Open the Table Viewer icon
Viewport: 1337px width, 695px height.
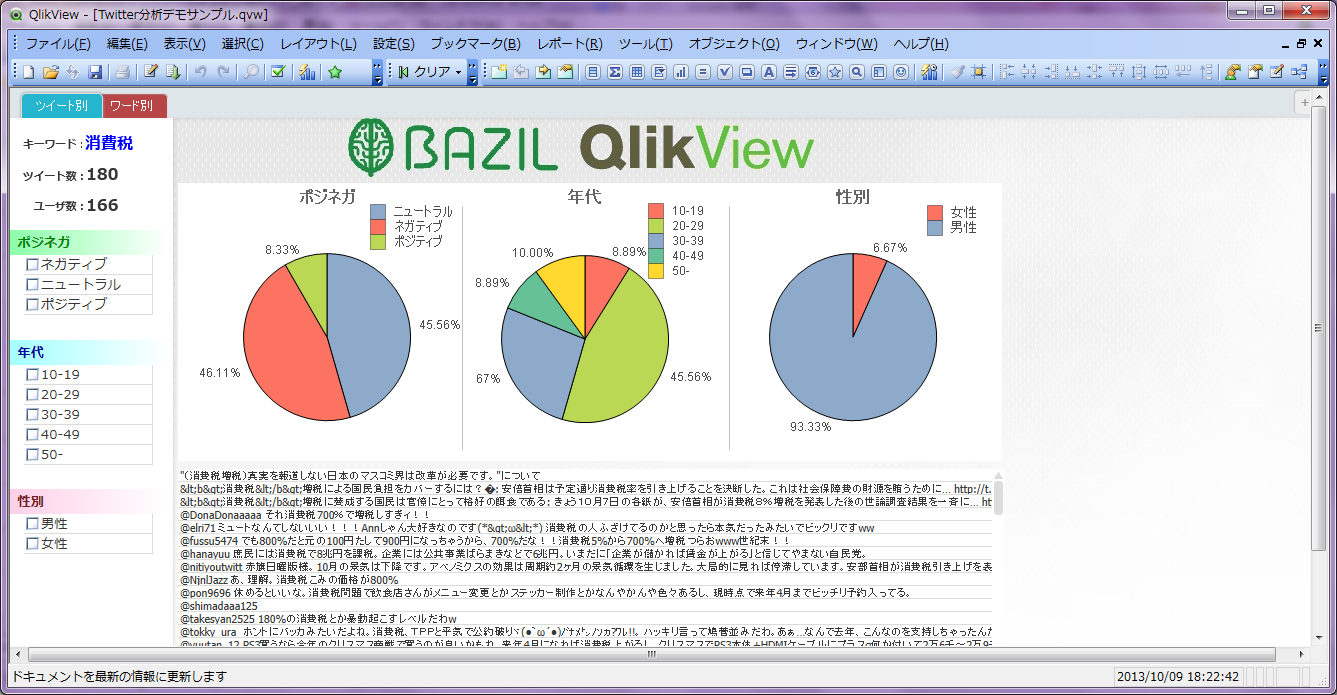[1299, 72]
